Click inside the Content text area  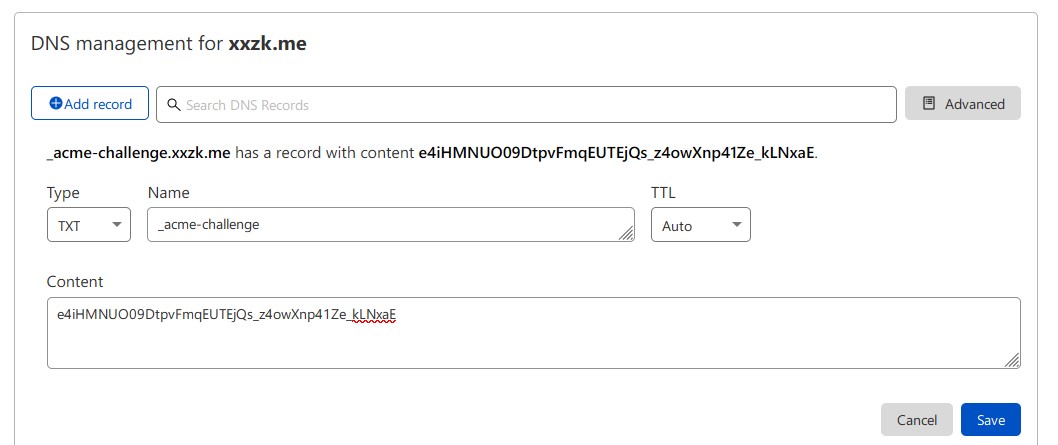(534, 333)
